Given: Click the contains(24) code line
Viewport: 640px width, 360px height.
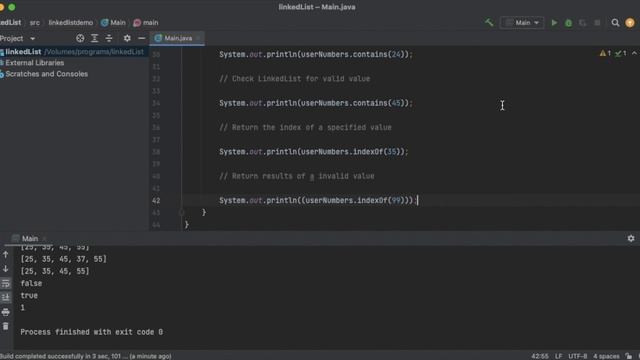Looking at the screenshot, I should (316, 54).
